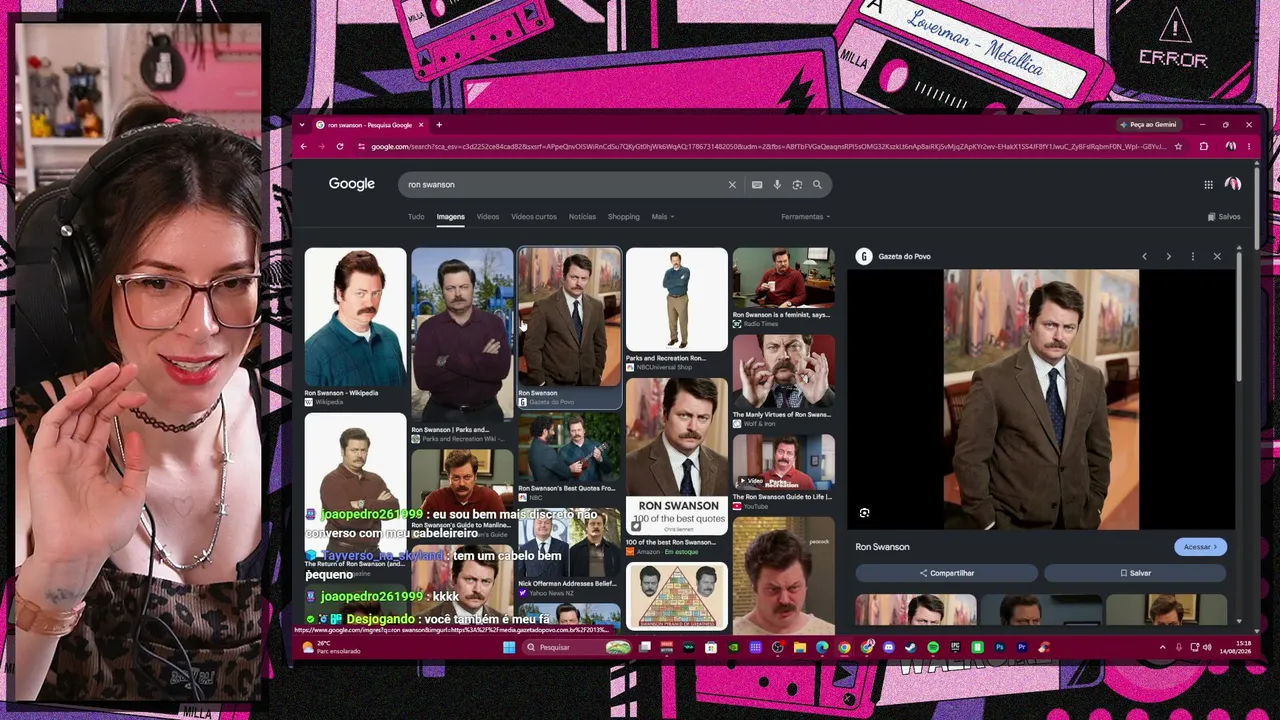1280x720 pixels.
Task: Expand the Mais dropdown
Action: click(662, 216)
